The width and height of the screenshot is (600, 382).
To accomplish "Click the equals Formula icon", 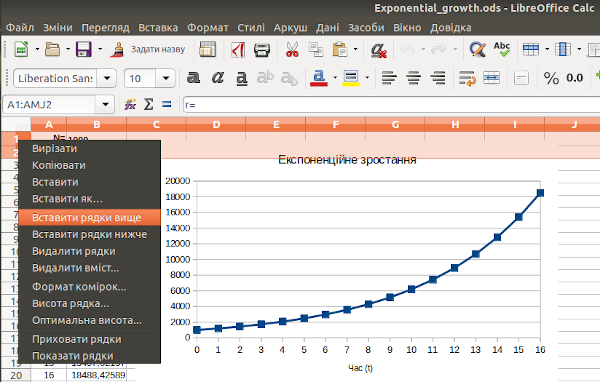I will 166,104.
